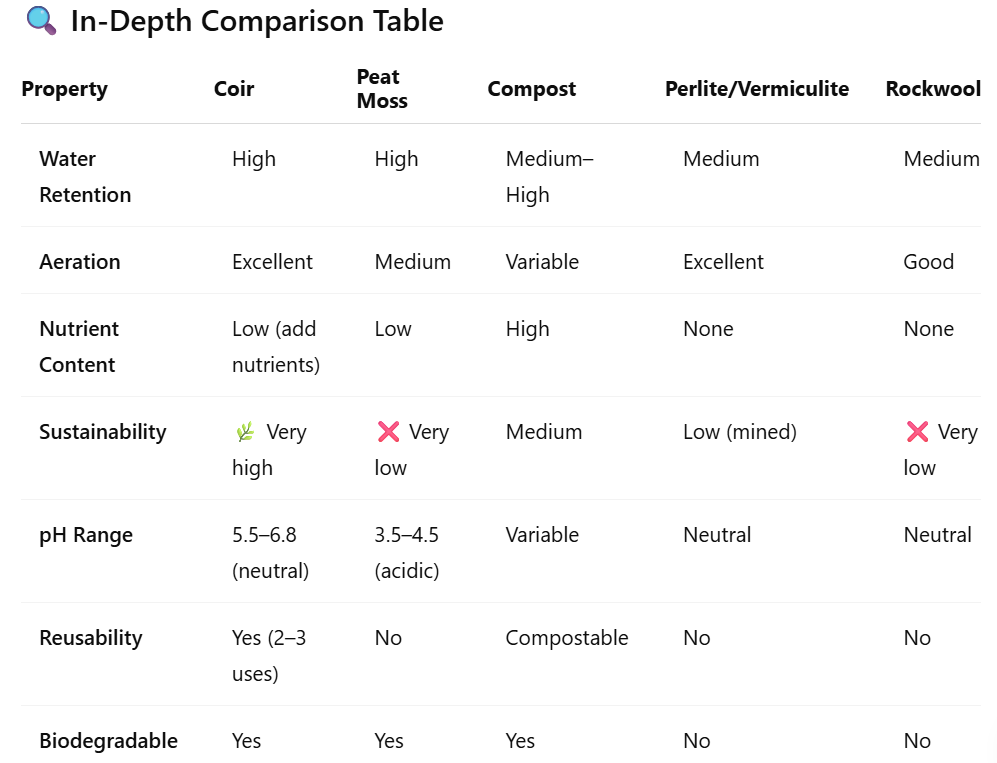
Task: Select the Aeration row label
Action: [x=79, y=262]
